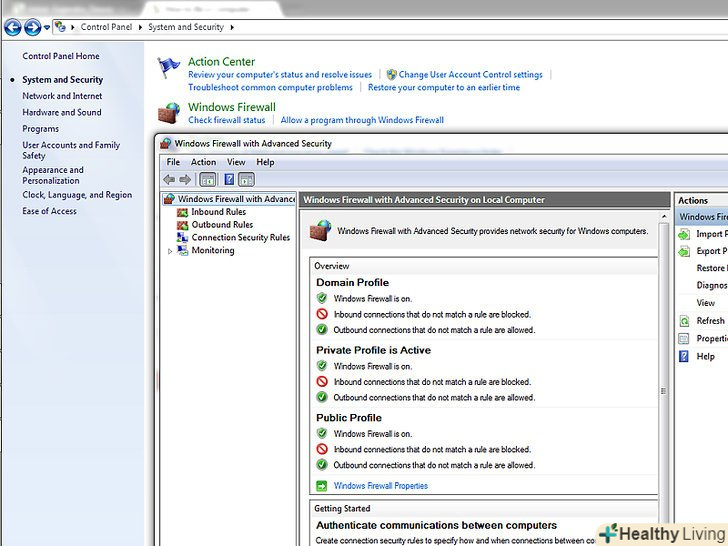Click the Refresh action icon
This screenshot has height=546, width=728.
[x=684, y=321]
